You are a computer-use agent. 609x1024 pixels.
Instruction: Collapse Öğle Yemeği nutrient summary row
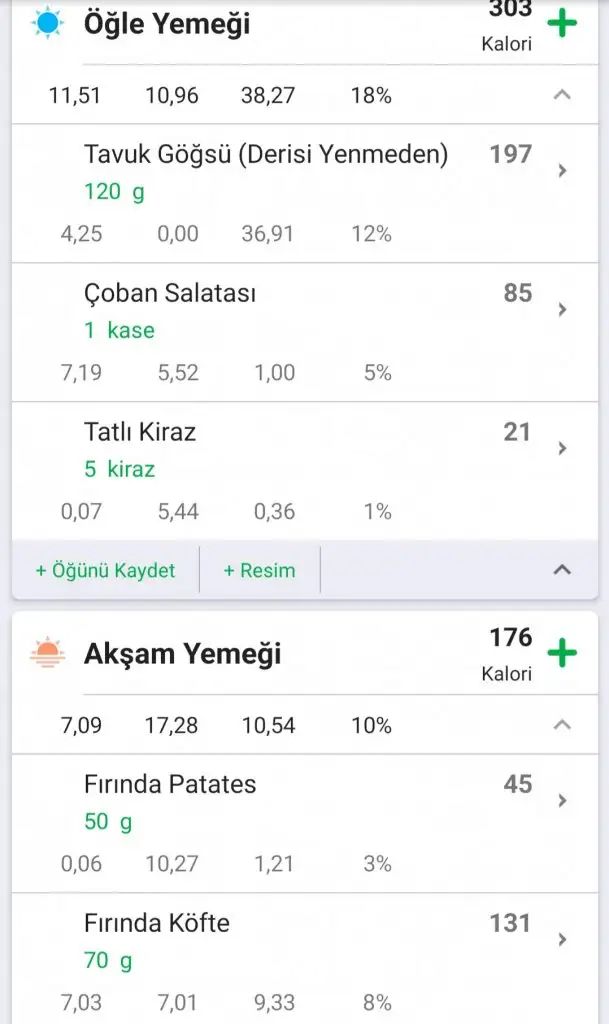[x=562, y=96]
